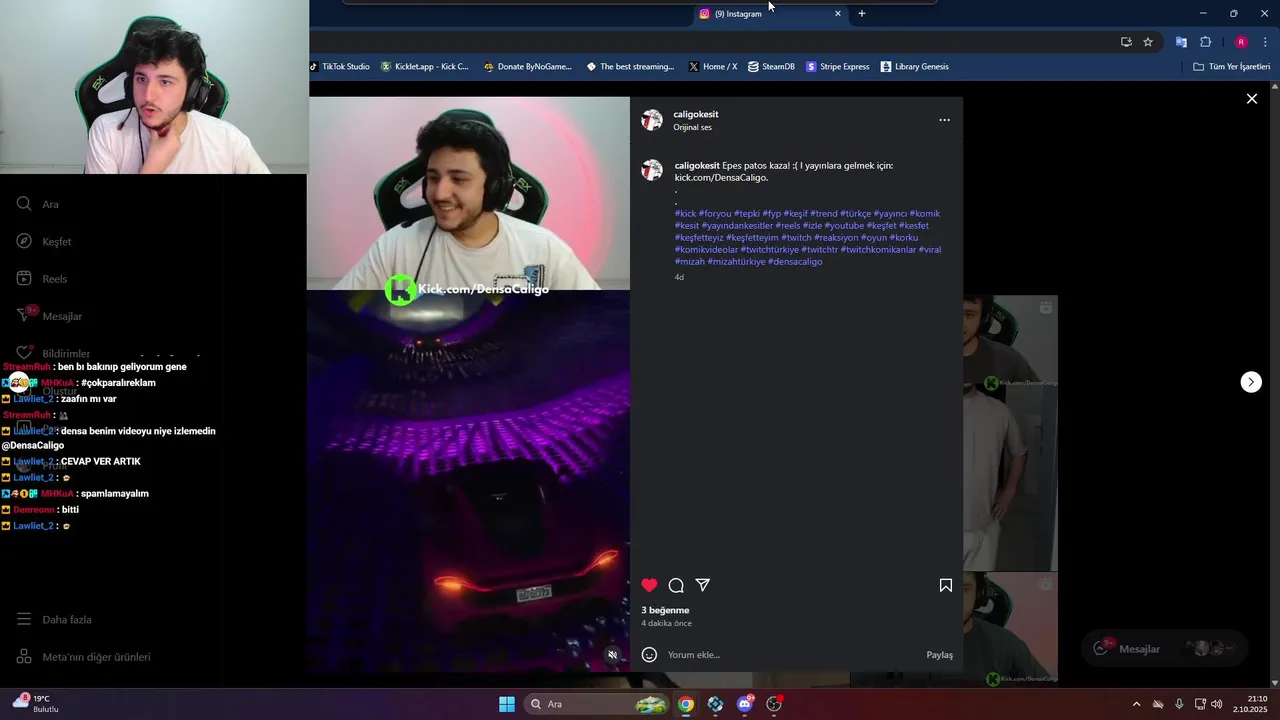This screenshot has width=1280, height=720.
Task: Open the comment bubble icon
Action: [x=676, y=585]
